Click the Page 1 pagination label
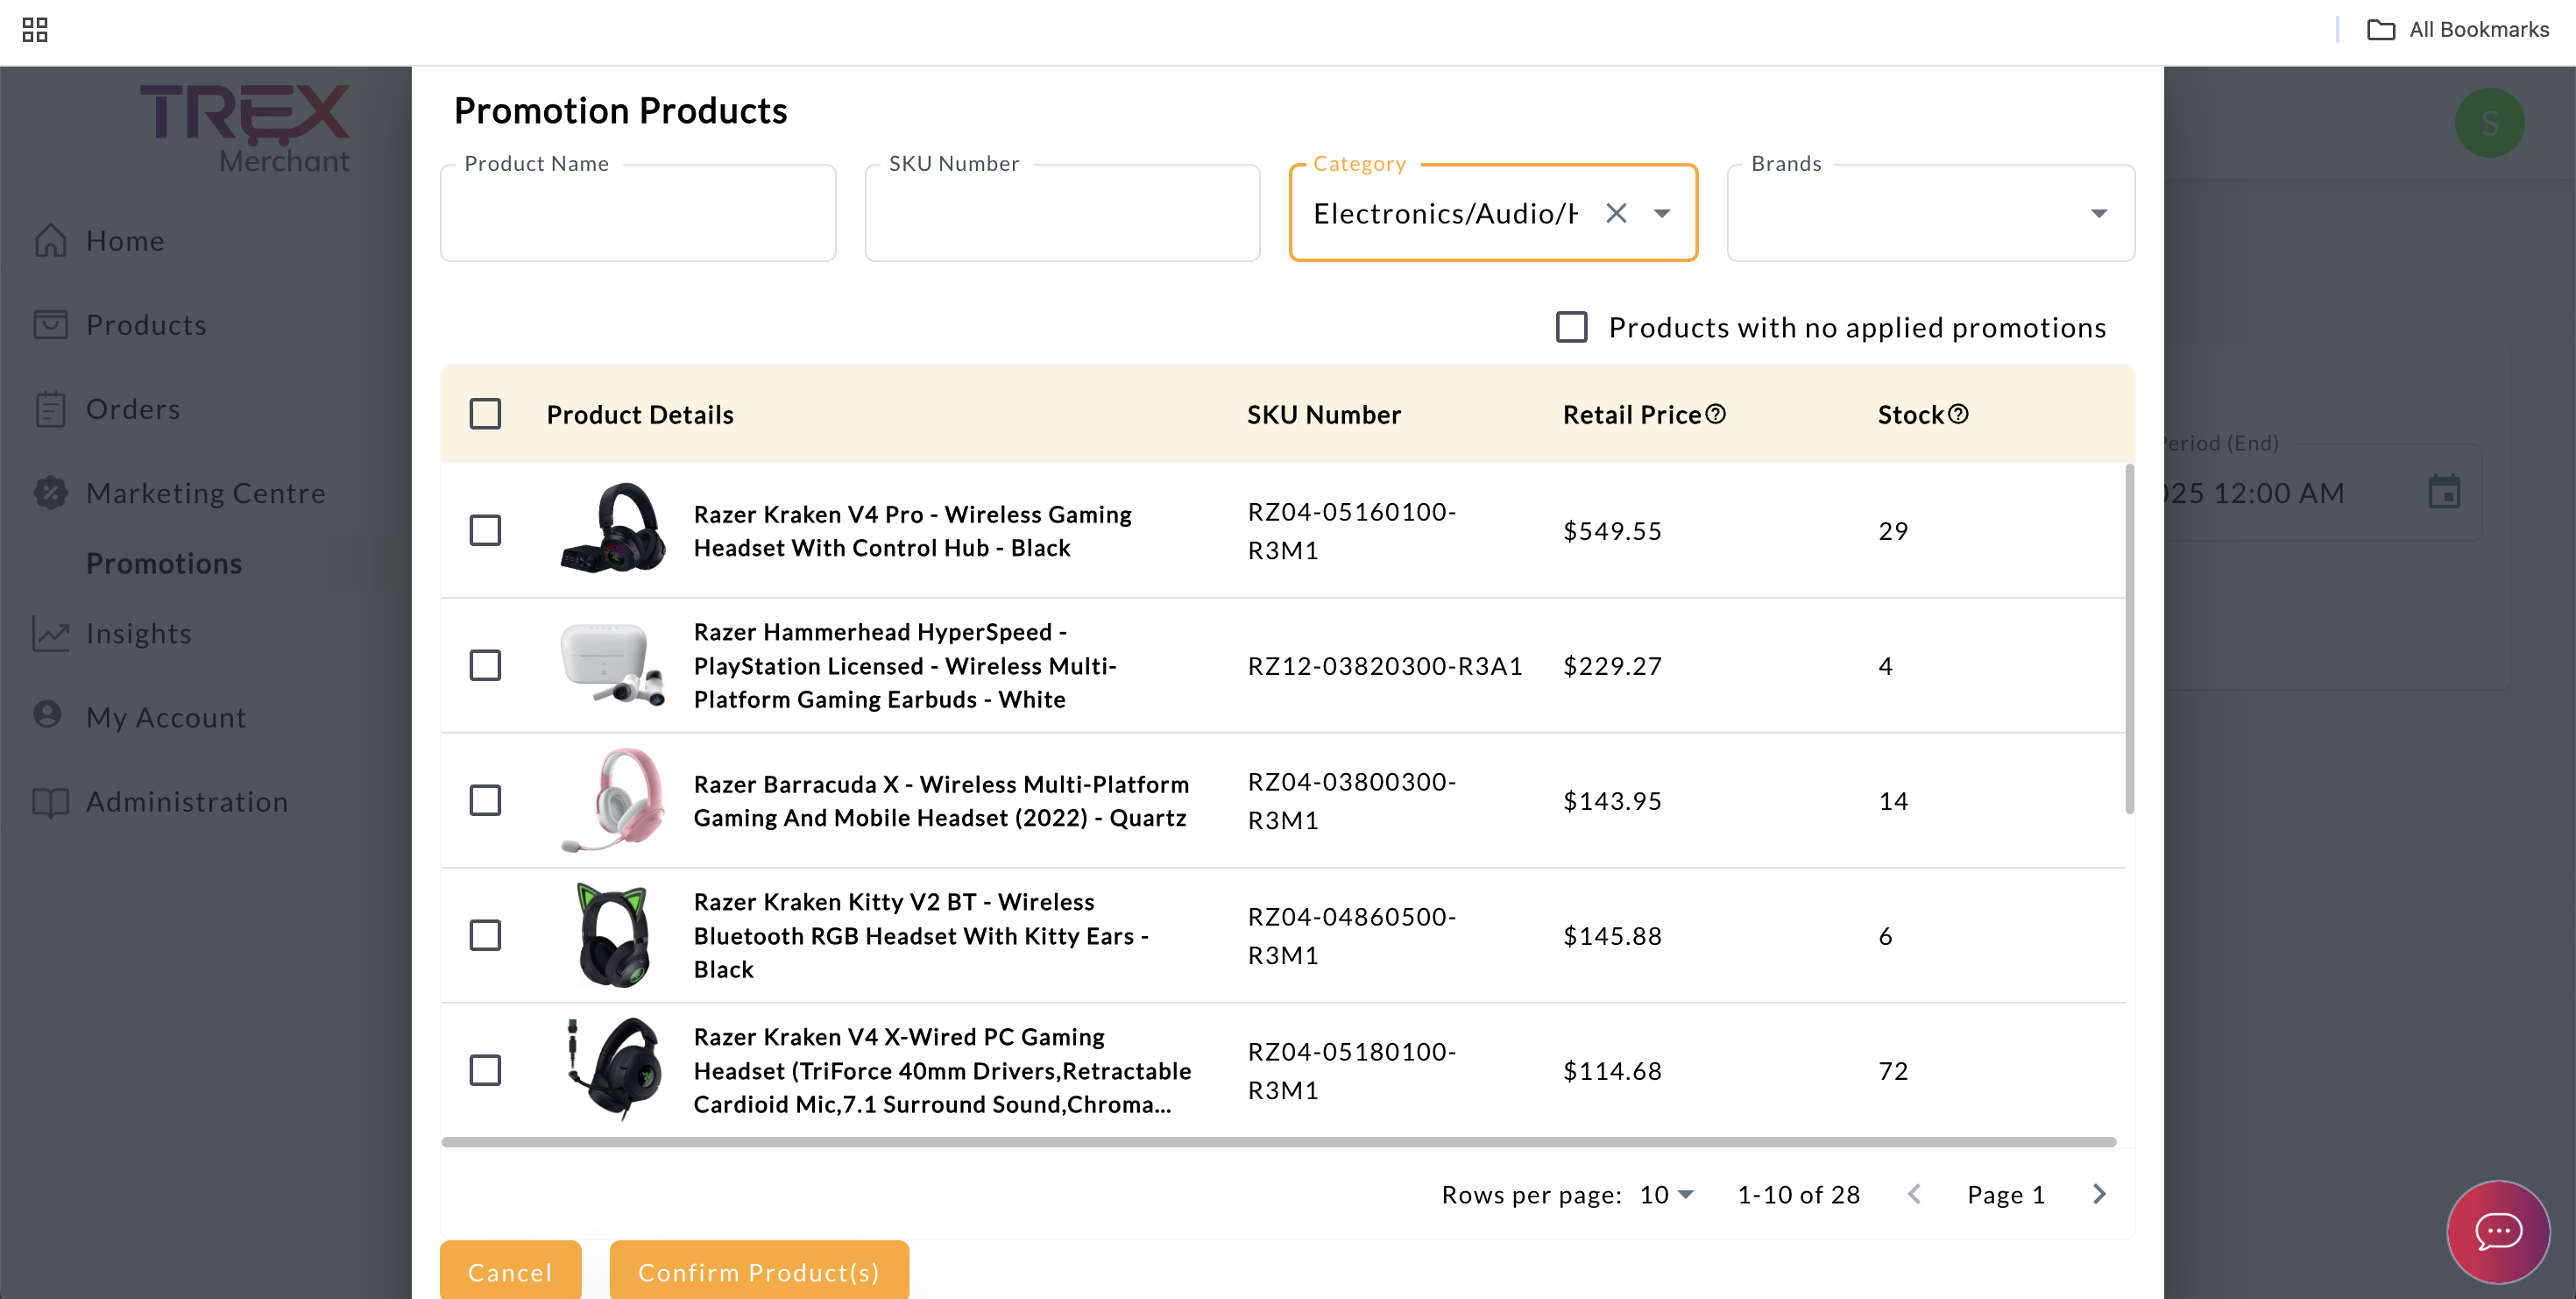This screenshot has height=1299, width=2576. coord(2005,1195)
